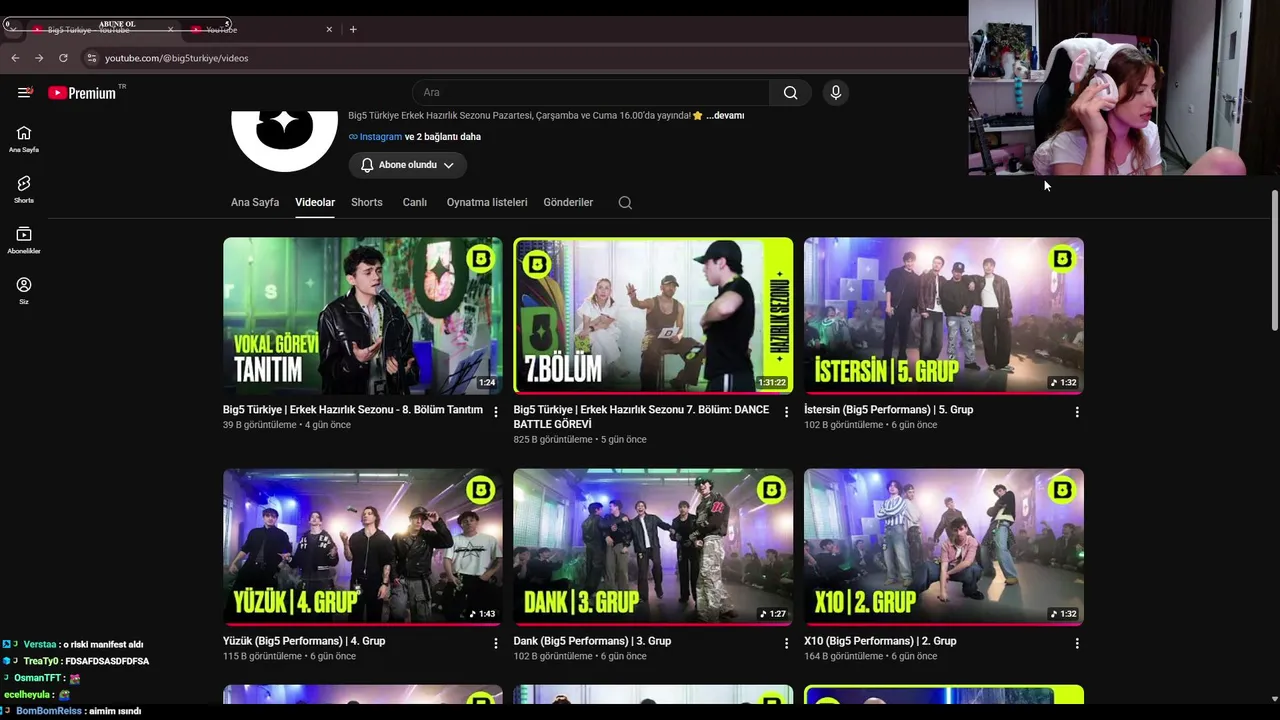Open options for 8. Bölüm Tanıtım video
Screen dimensions: 1280x720
pyautogui.click(x=496, y=412)
